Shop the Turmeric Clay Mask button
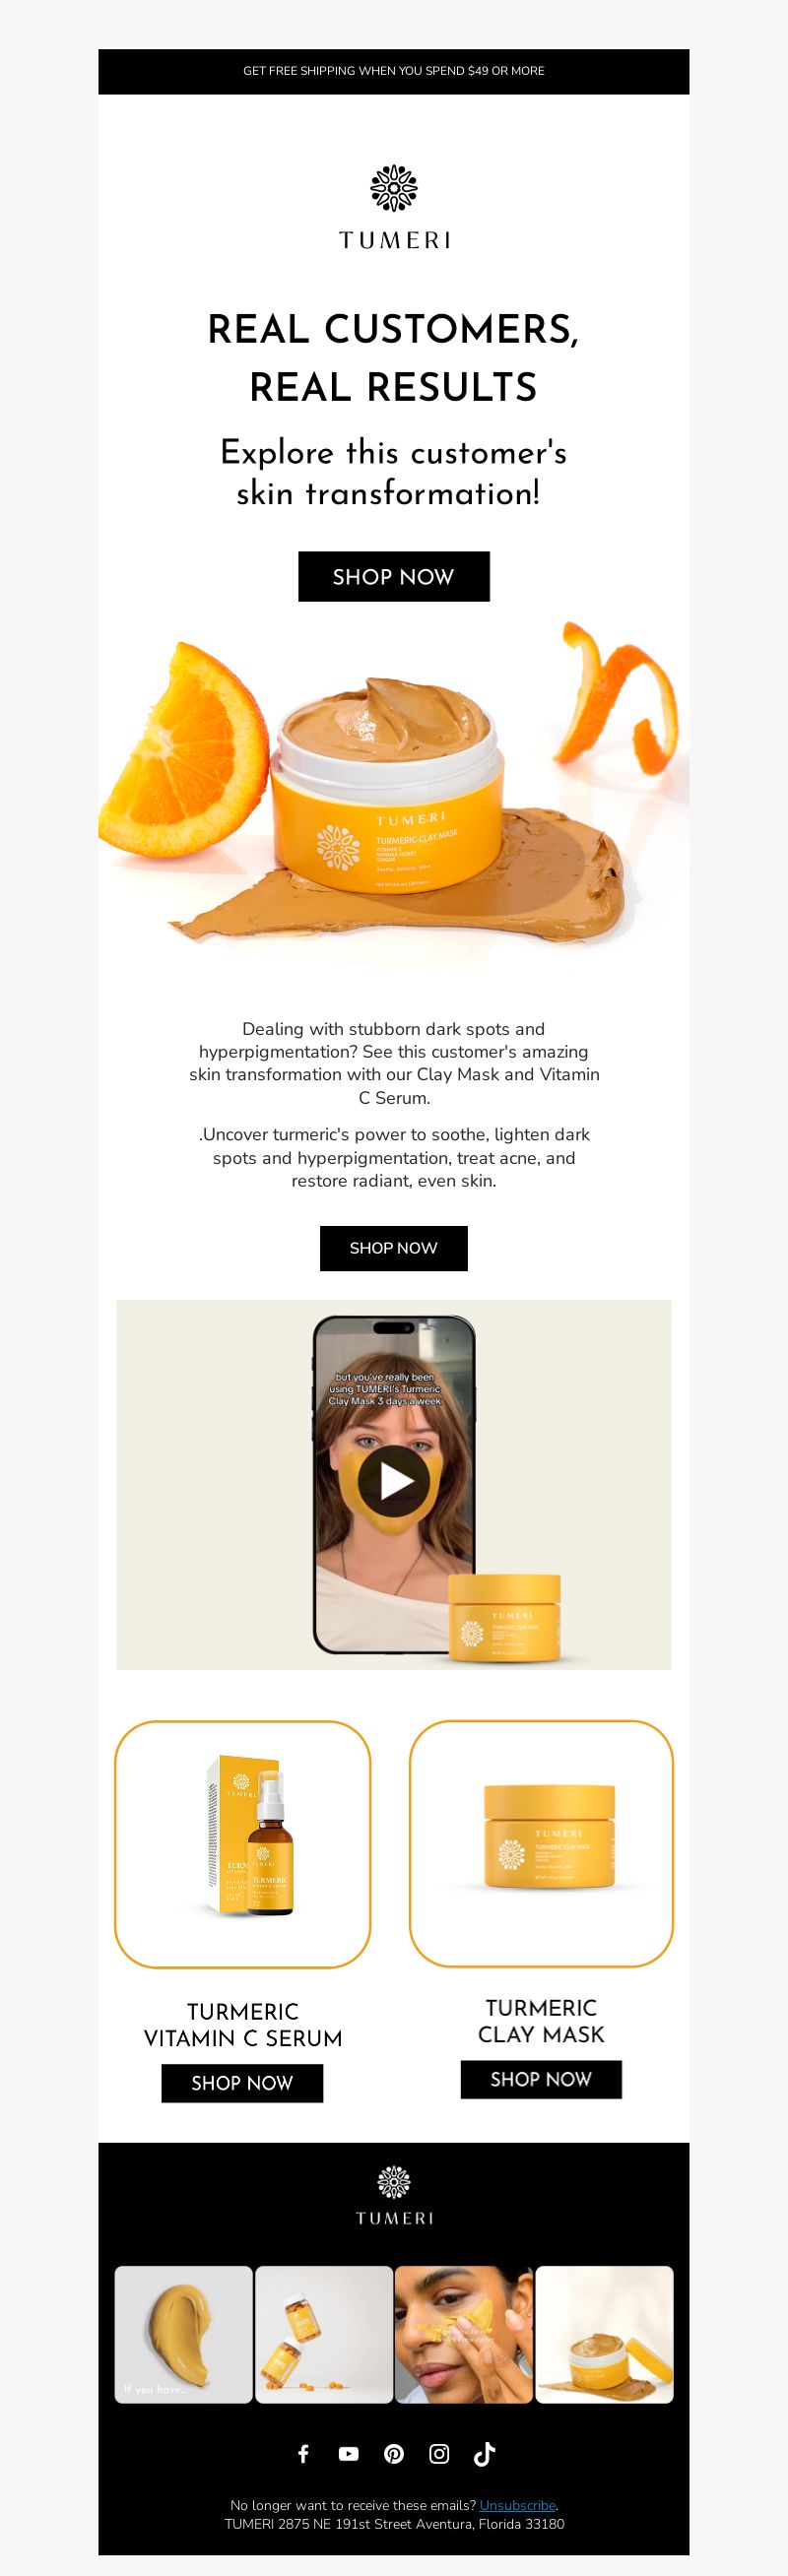This screenshot has width=788, height=2576. [541, 2079]
